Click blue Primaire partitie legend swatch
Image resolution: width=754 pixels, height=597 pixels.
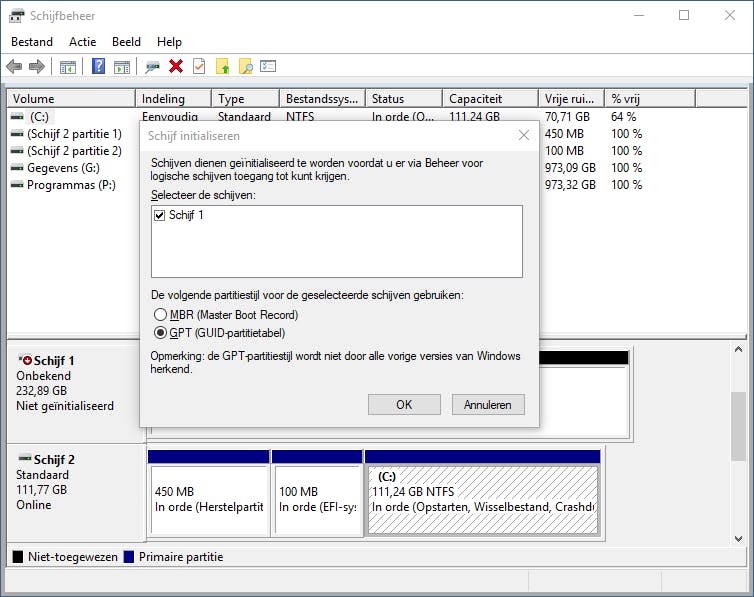(128, 557)
